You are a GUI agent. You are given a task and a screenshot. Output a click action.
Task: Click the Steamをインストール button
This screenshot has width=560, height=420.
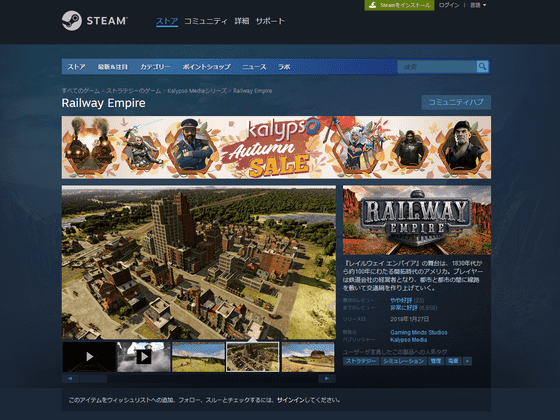coord(399,5)
